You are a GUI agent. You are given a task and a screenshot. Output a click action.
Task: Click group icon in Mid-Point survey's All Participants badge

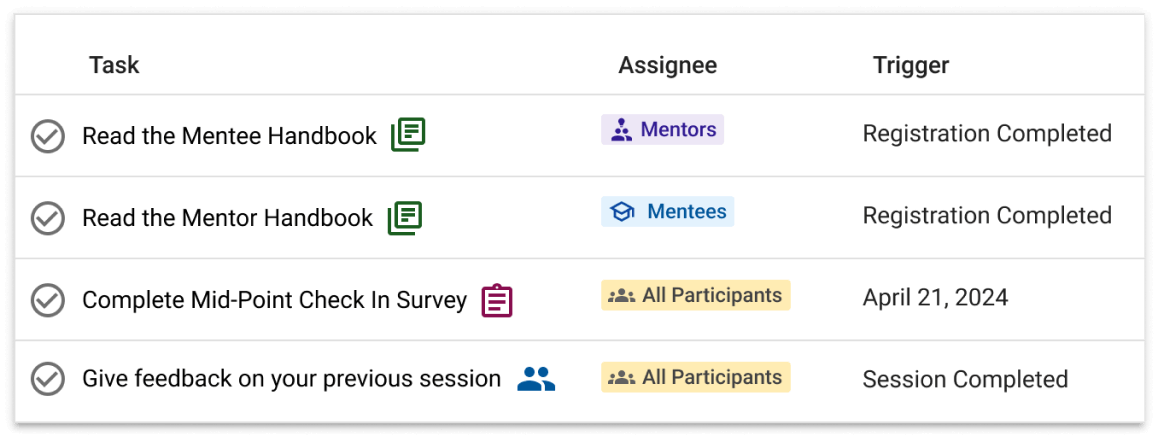tap(621, 296)
